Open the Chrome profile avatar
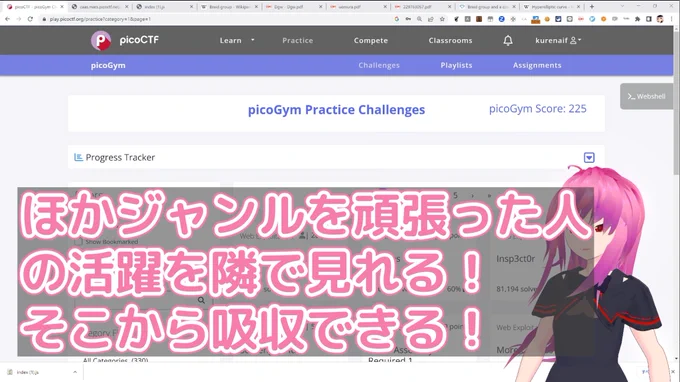Image resolution: width=680 pixels, height=382 pixels. [660, 19]
